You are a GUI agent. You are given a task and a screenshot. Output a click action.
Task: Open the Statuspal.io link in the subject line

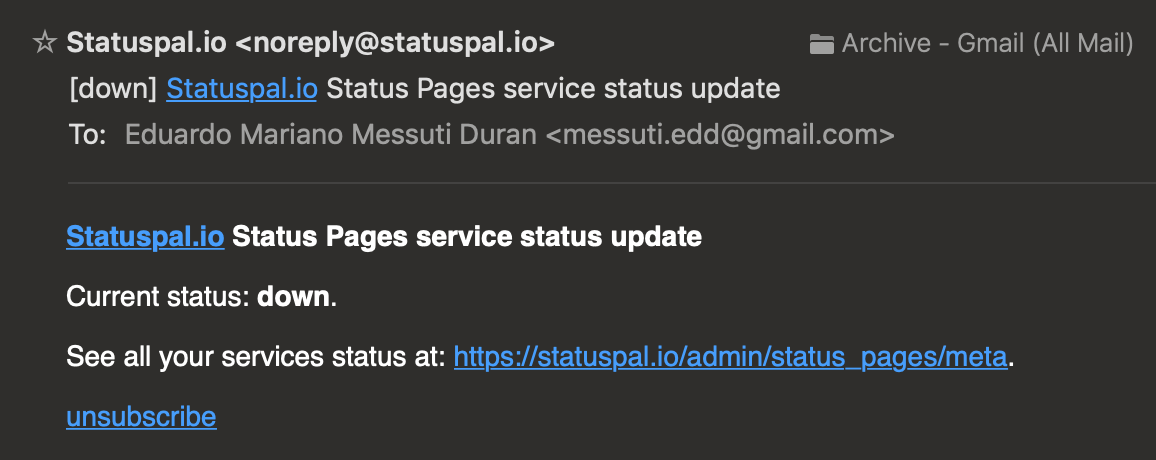coord(242,89)
